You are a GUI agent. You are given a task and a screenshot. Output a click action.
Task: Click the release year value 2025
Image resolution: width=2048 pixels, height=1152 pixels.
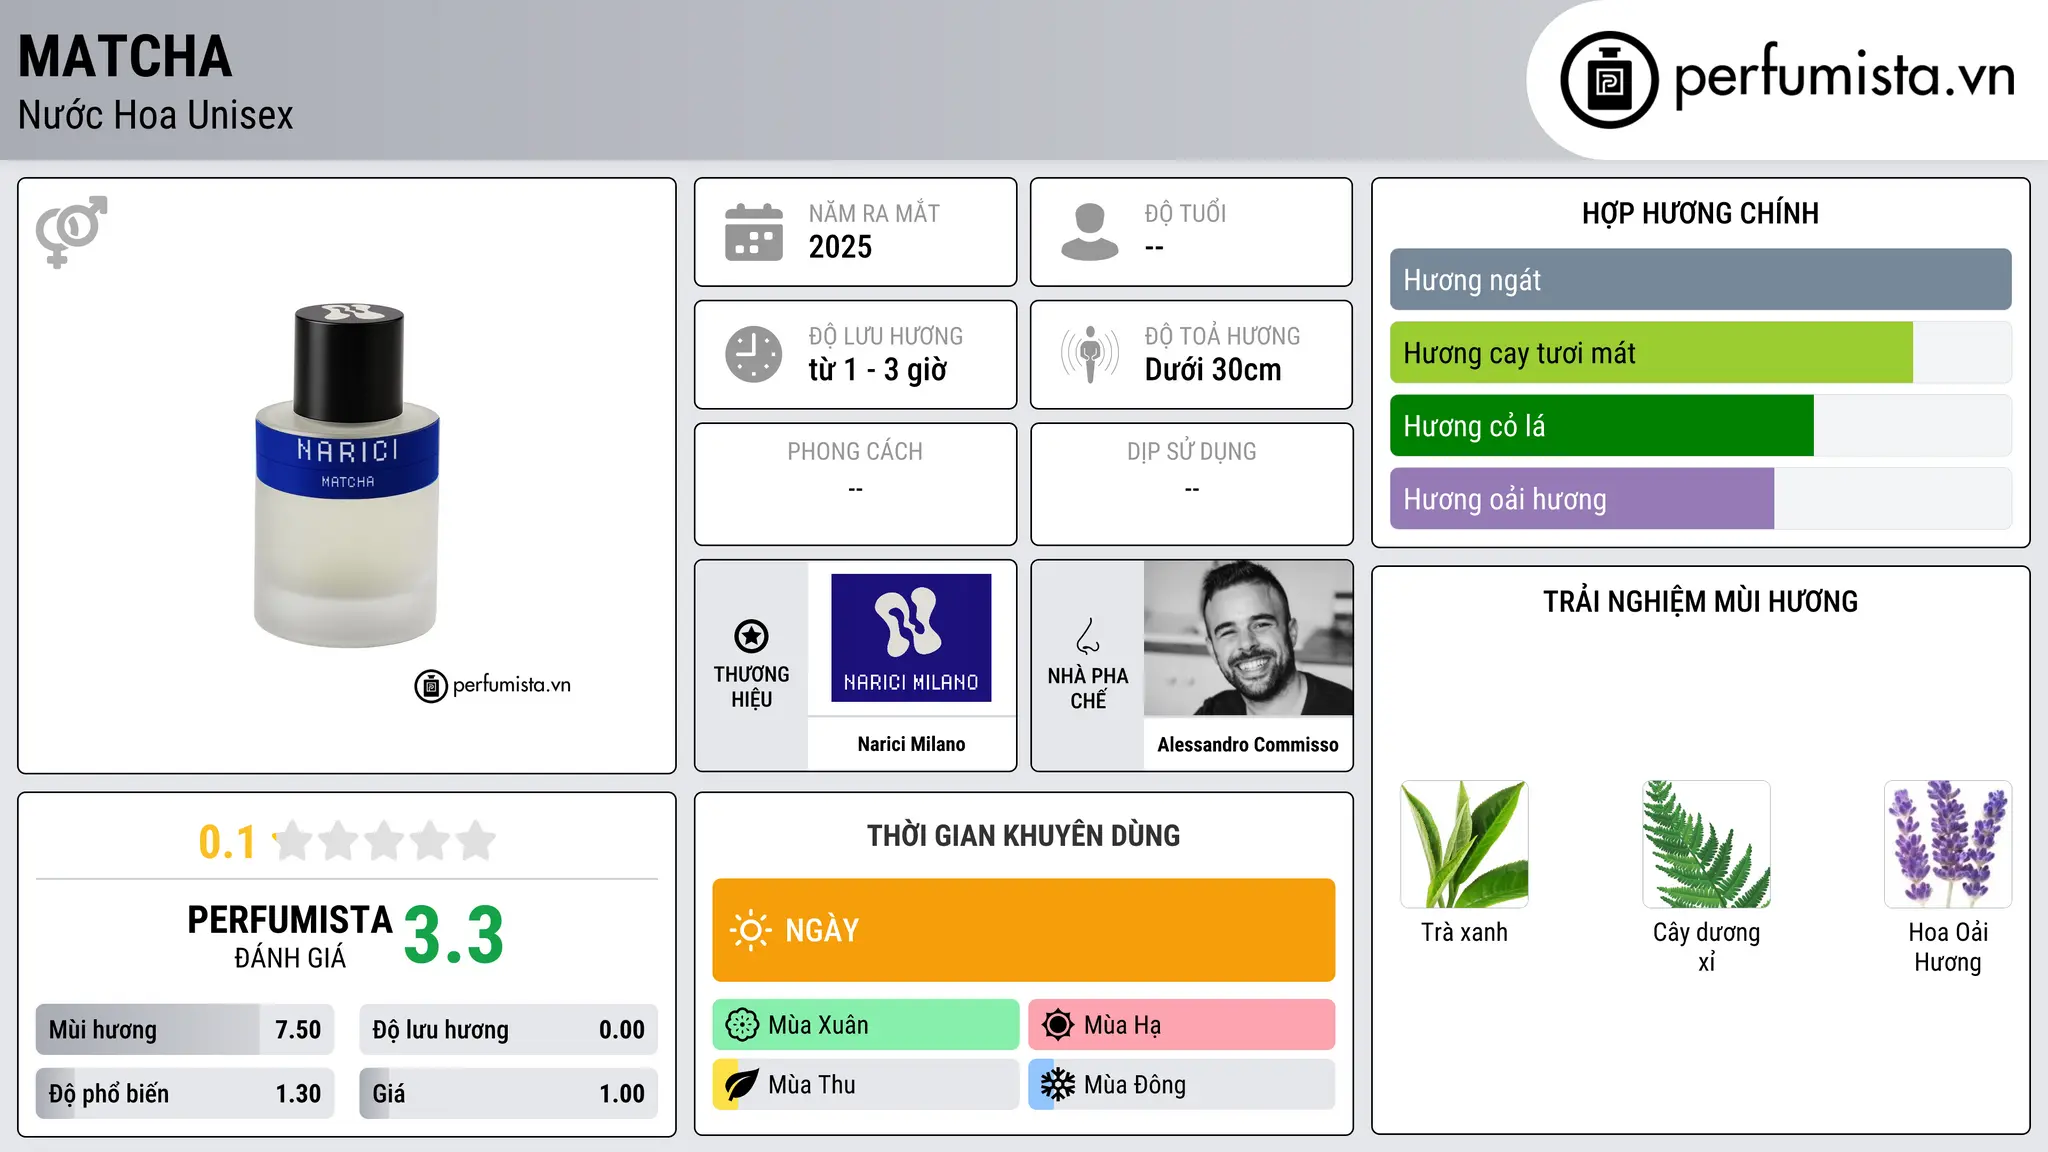point(840,247)
